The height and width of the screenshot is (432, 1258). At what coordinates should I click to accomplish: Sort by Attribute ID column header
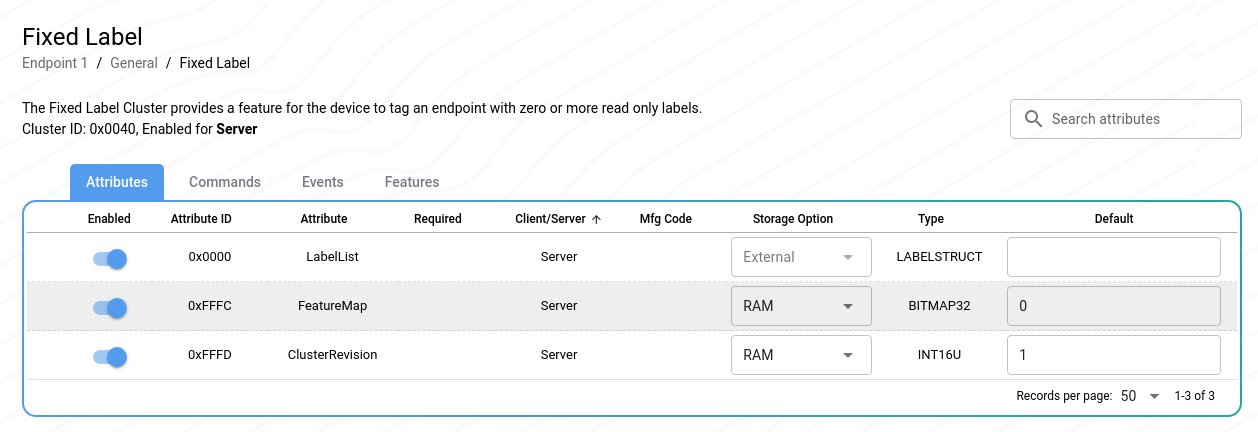point(201,219)
